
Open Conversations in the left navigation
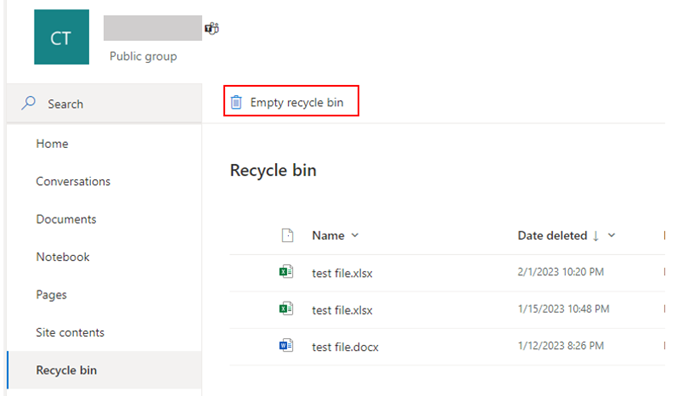pyautogui.click(x=73, y=181)
